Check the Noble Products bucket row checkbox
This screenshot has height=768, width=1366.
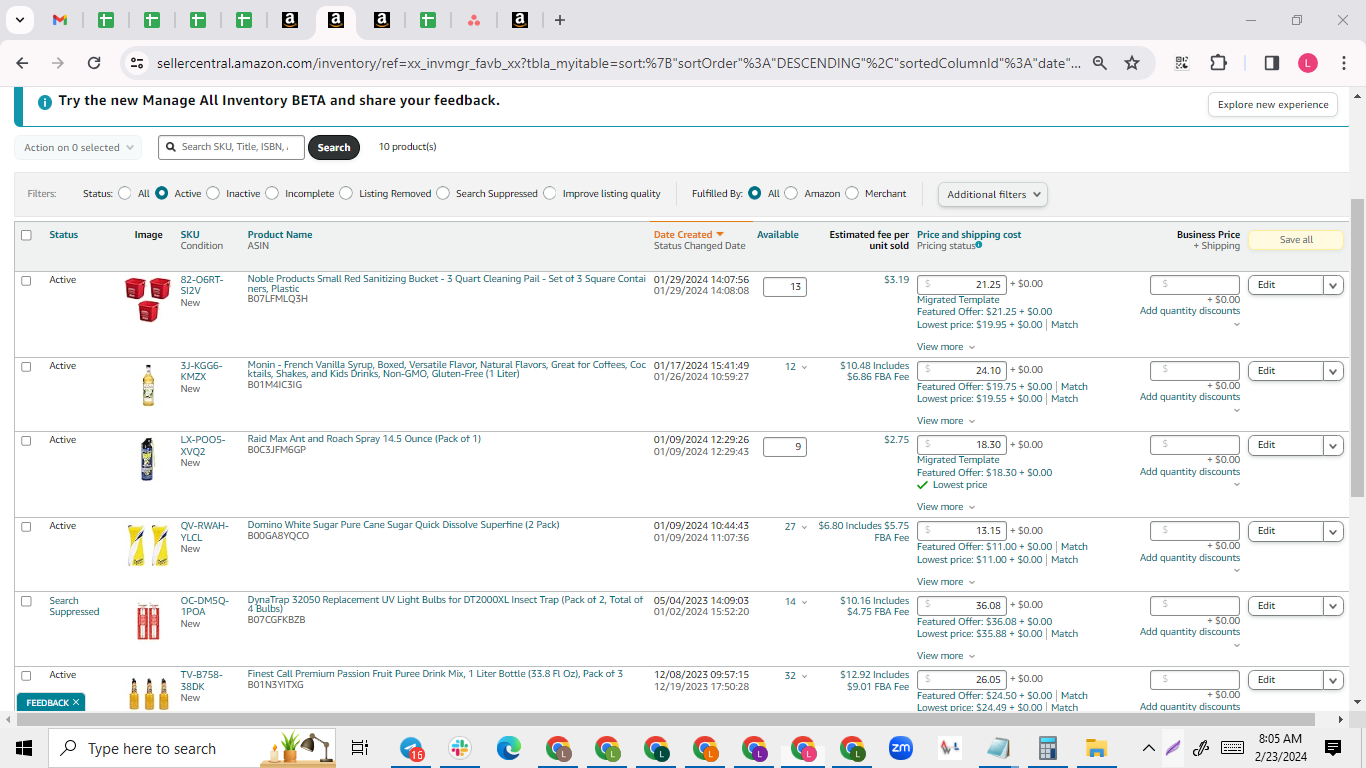26,280
